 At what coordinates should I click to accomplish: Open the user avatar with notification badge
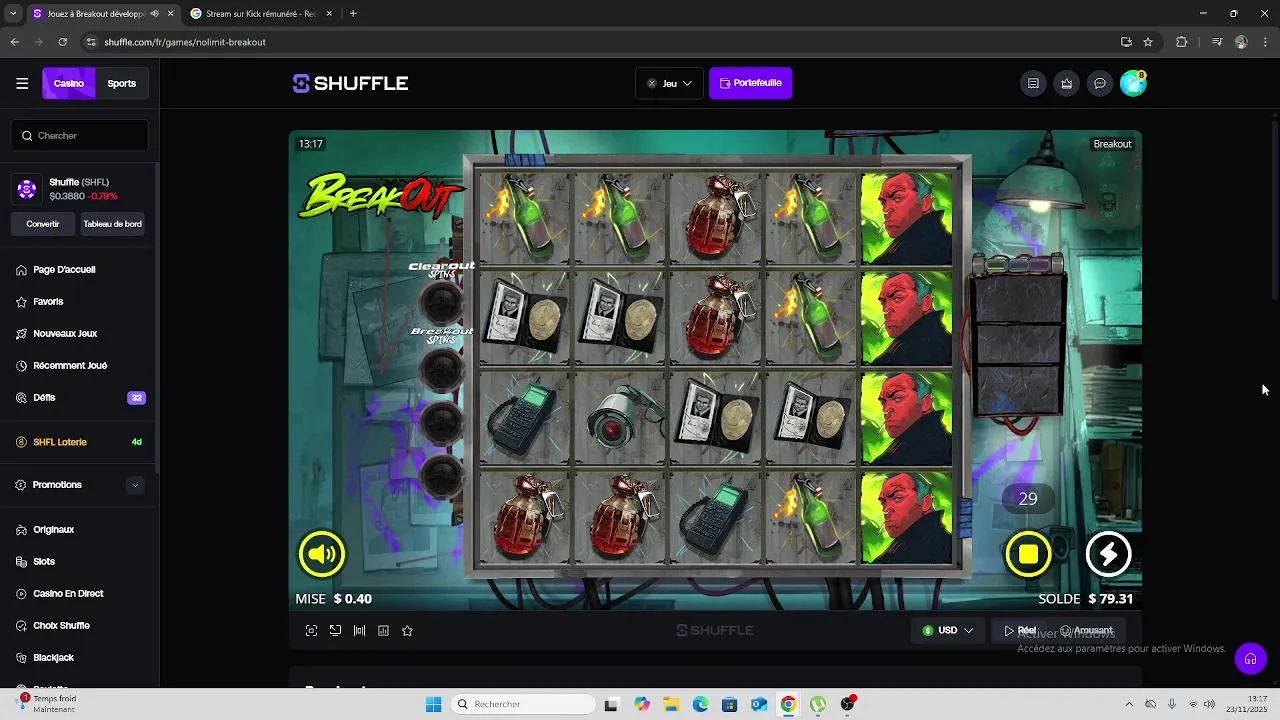1133,83
